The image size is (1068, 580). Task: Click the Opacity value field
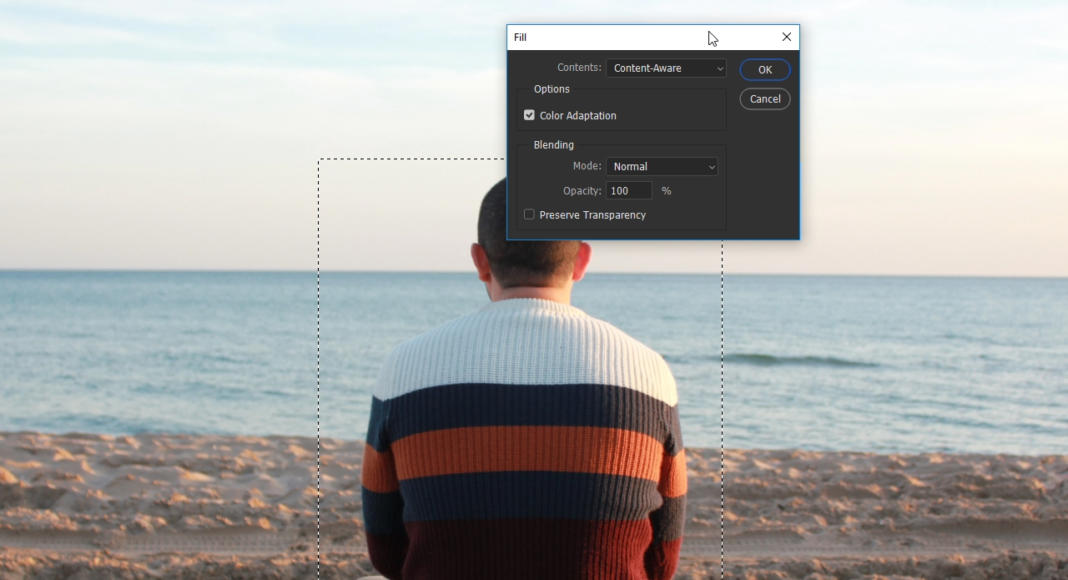point(629,191)
